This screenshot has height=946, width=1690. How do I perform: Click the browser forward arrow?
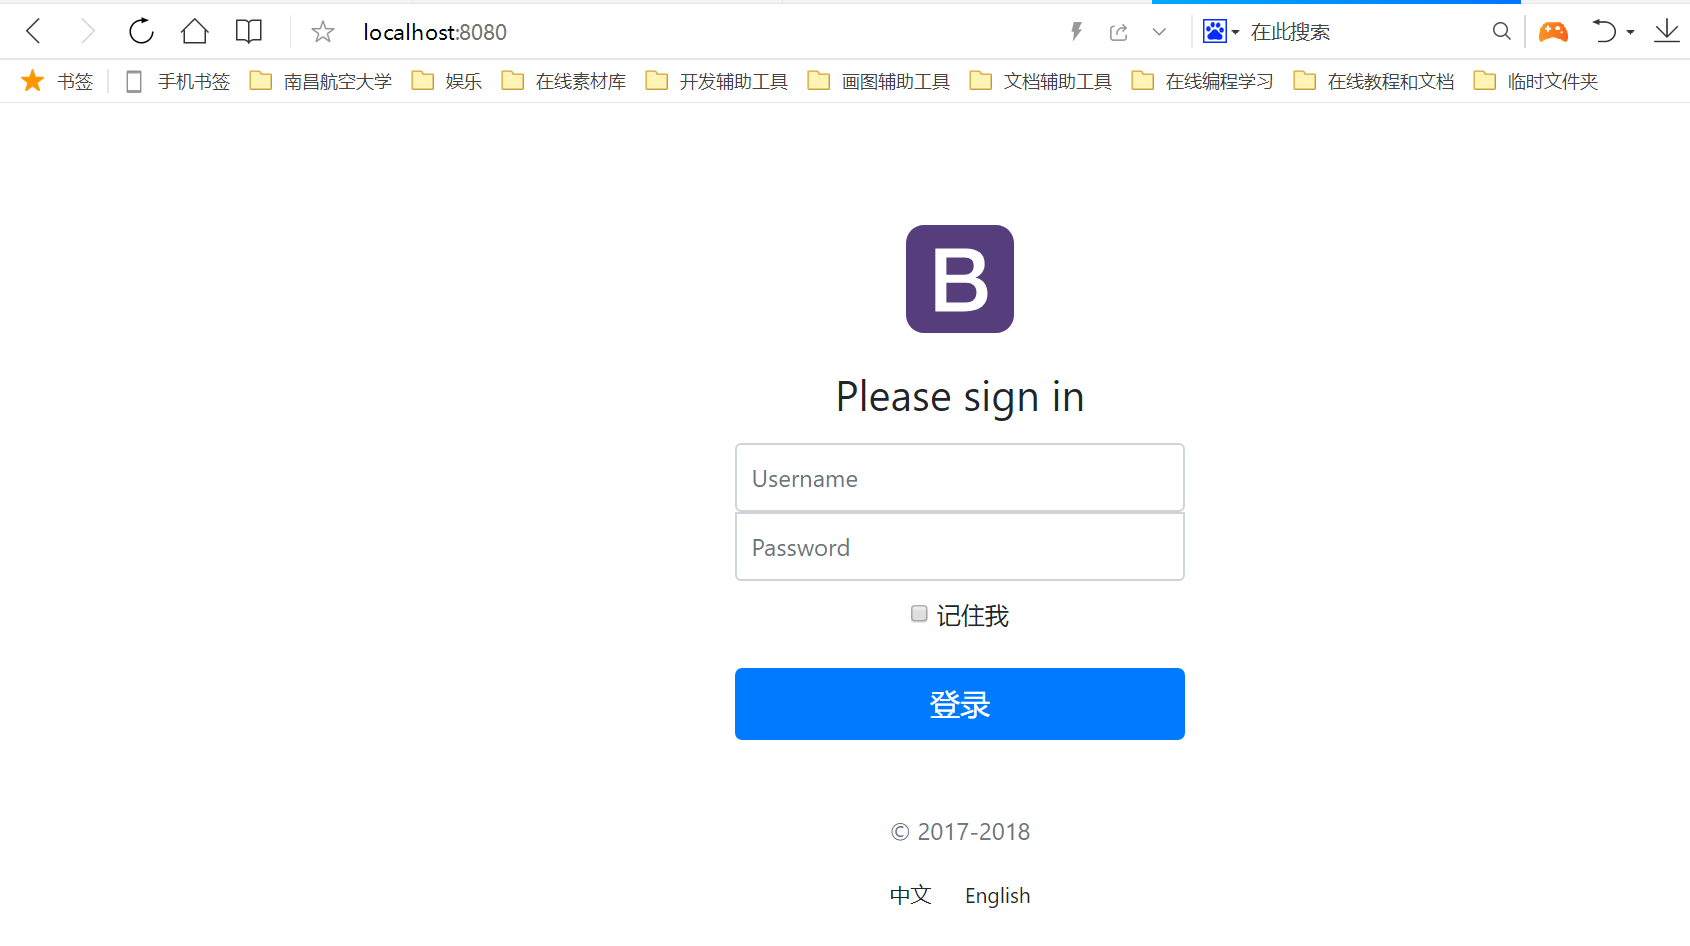pyautogui.click(x=87, y=32)
